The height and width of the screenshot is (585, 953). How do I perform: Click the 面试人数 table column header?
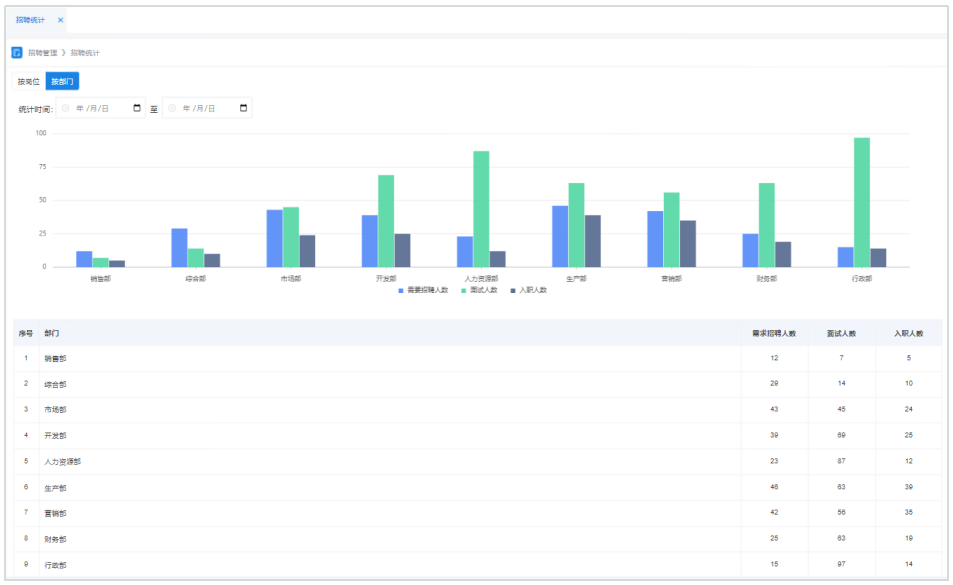(x=841, y=333)
